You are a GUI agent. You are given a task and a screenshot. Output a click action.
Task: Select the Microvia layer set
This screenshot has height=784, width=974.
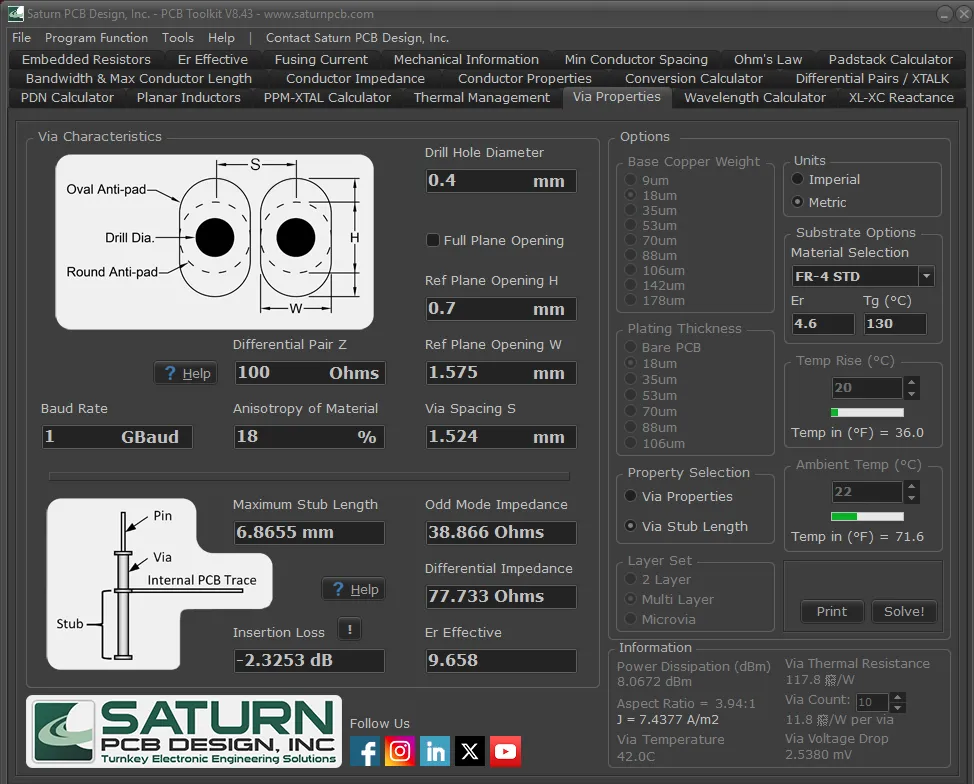pos(630,619)
